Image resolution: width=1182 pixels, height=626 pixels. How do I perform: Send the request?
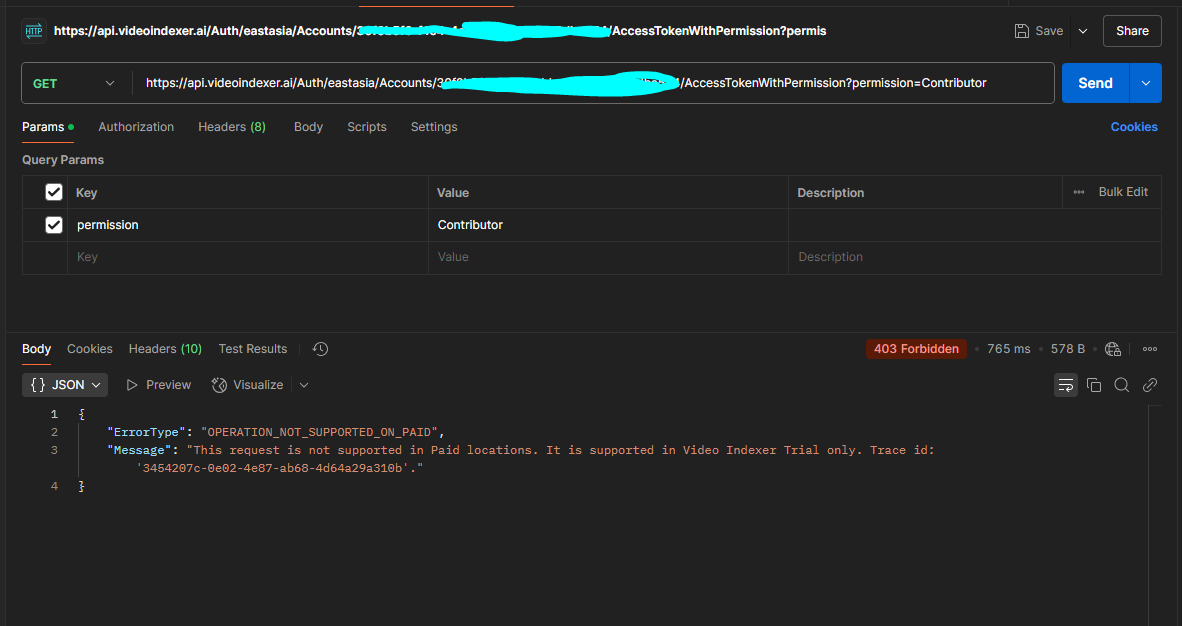(x=1095, y=83)
